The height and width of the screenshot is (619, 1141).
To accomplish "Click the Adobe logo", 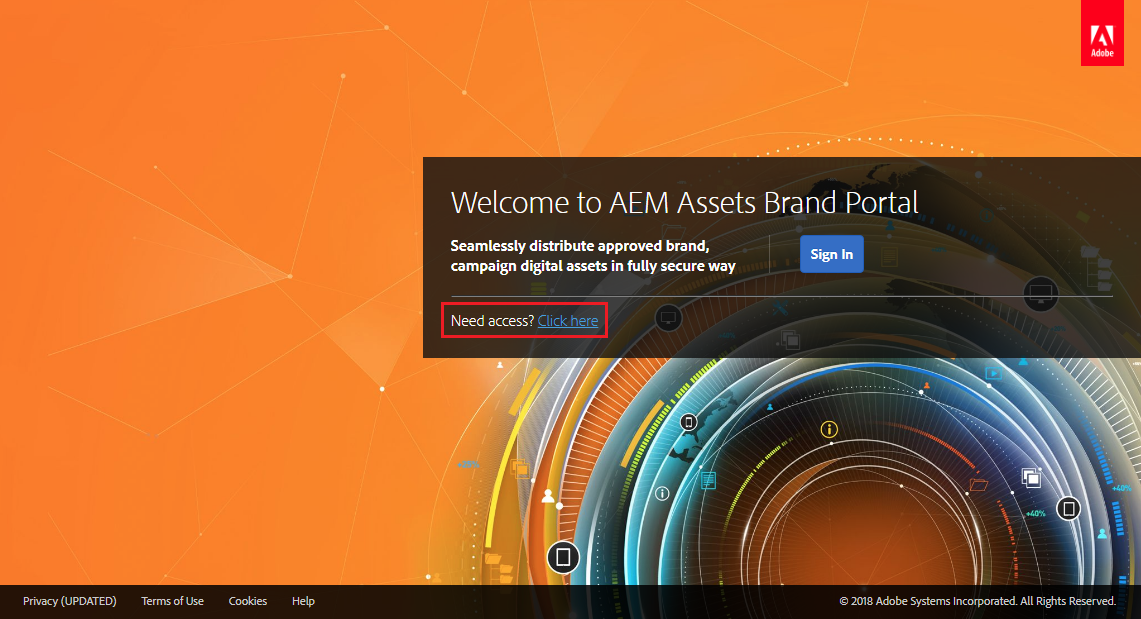I will [x=1102, y=33].
